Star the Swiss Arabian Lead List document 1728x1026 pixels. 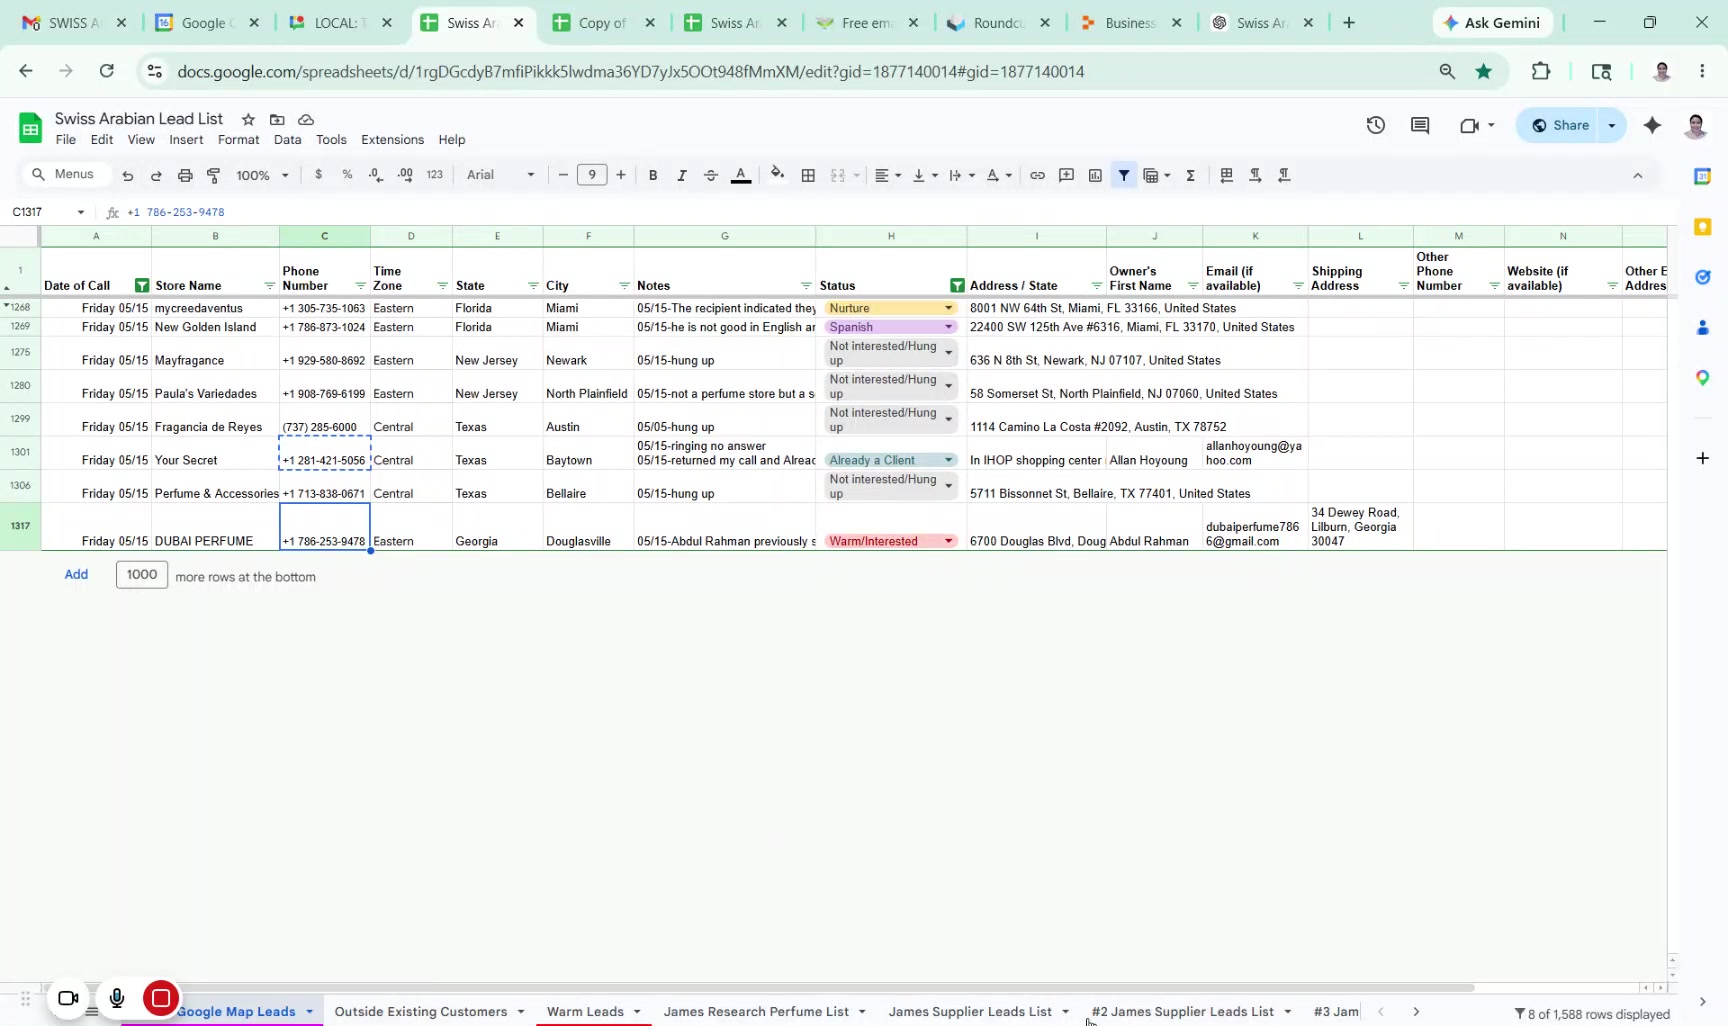click(248, 119)
